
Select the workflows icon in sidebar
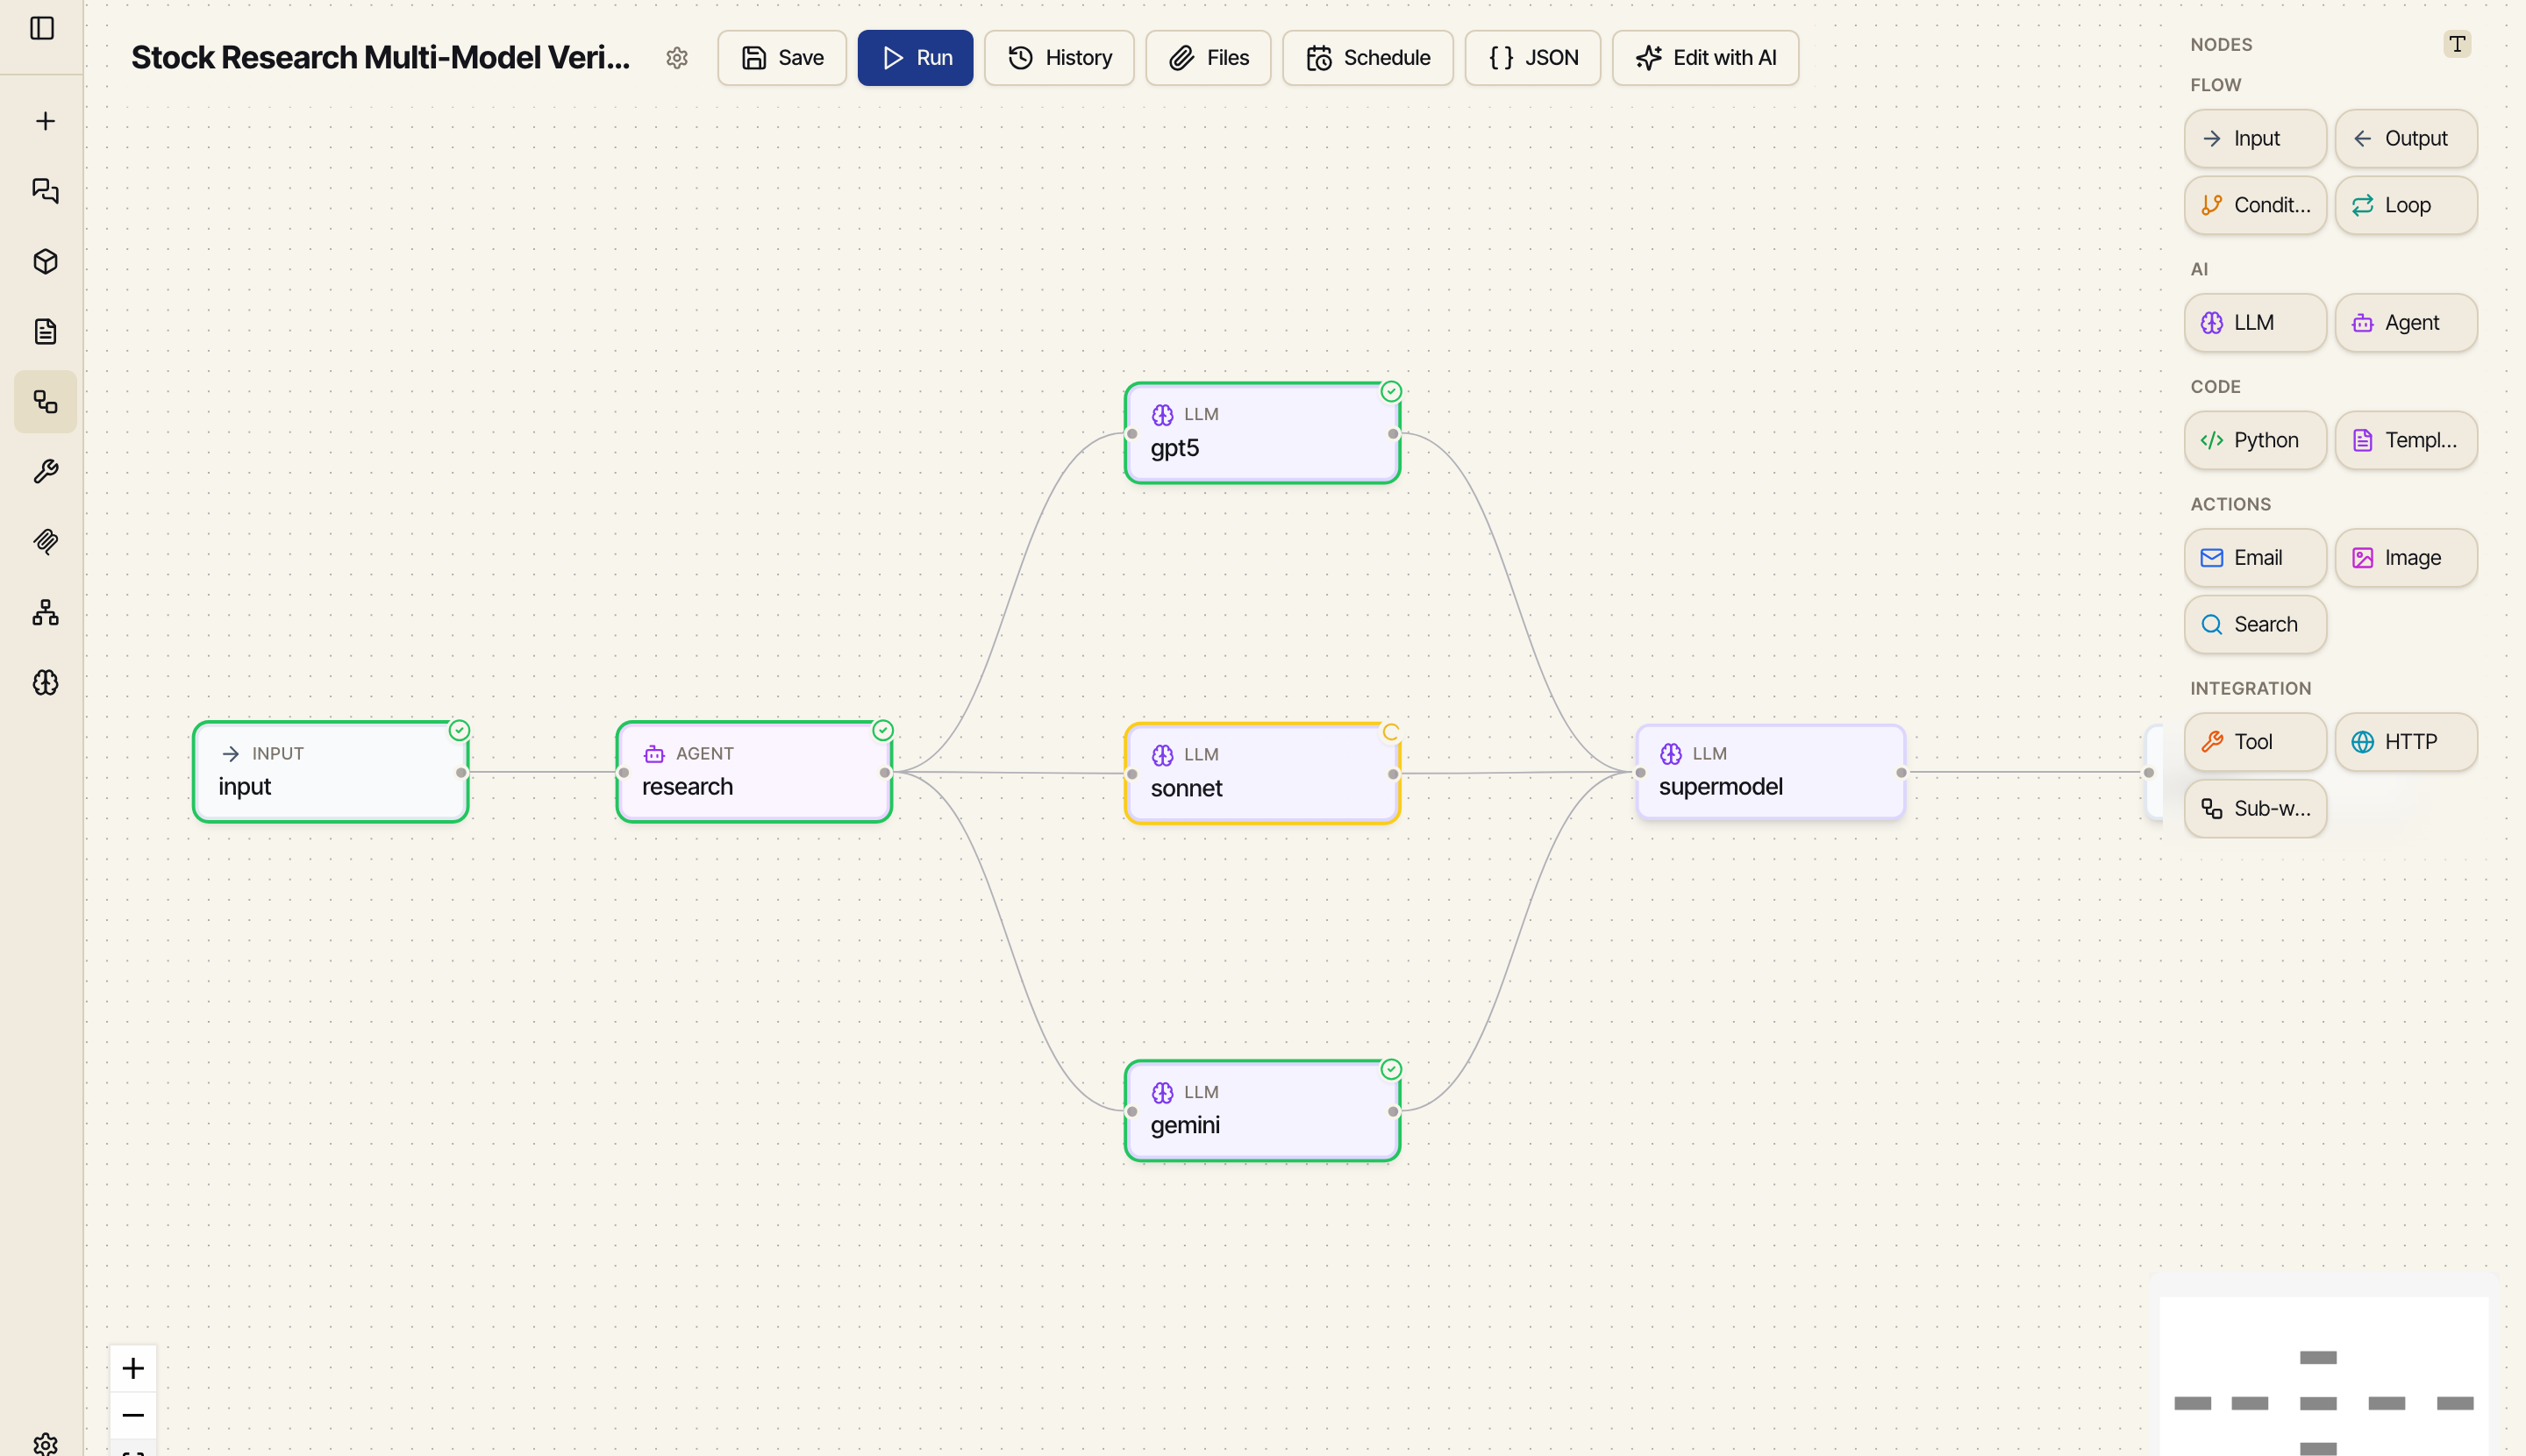pos(45,402)
